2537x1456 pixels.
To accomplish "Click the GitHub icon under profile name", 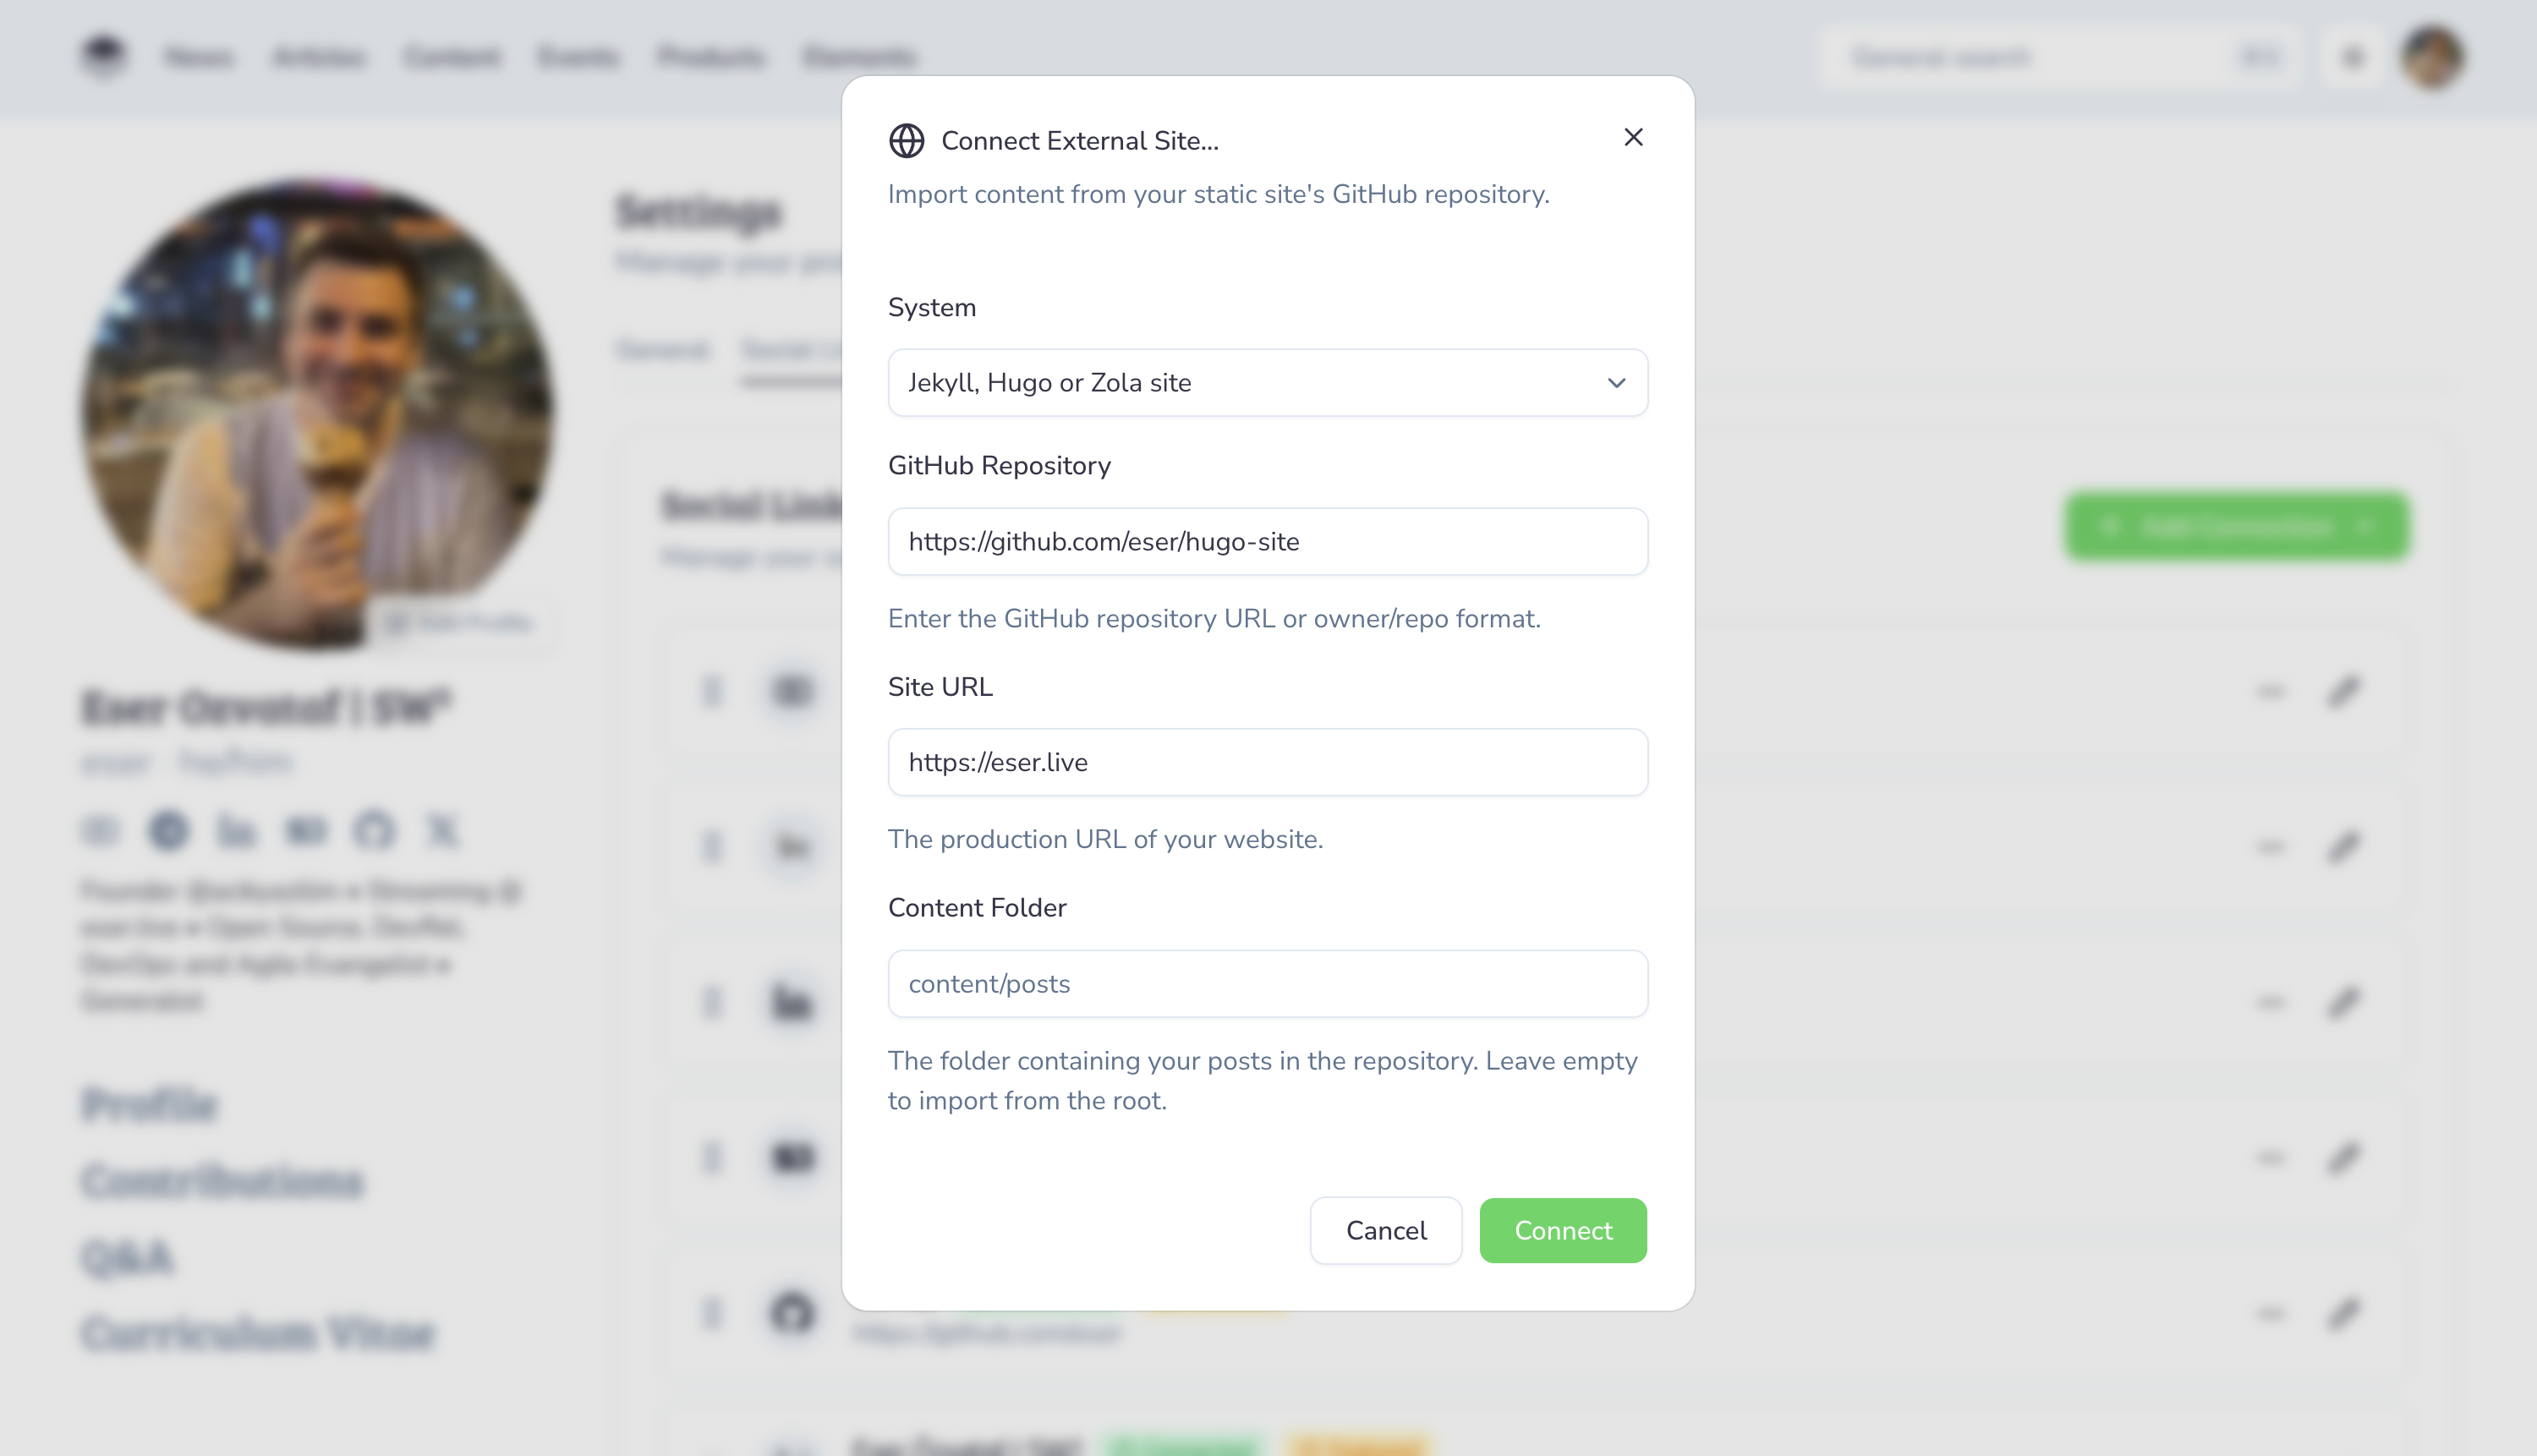I will (374, 831).
